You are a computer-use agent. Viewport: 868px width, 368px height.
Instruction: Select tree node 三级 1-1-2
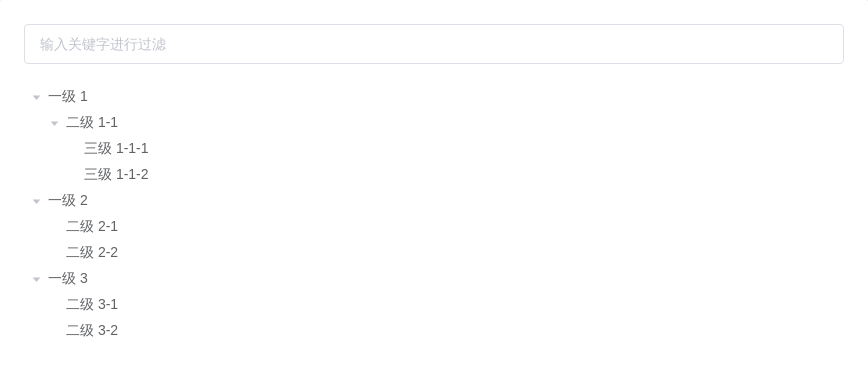(116, 174)
